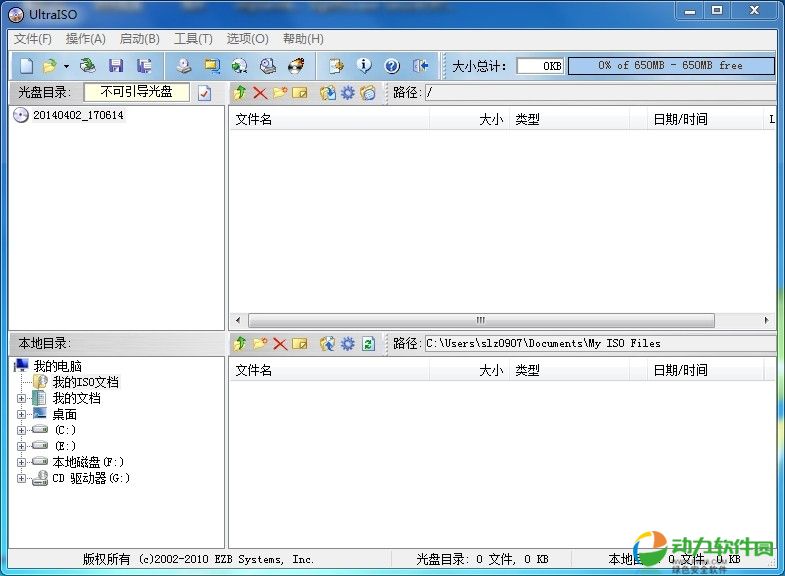785x576 pixels.
Task: Click the New file icon in toolbar
Action: [26, 66]
